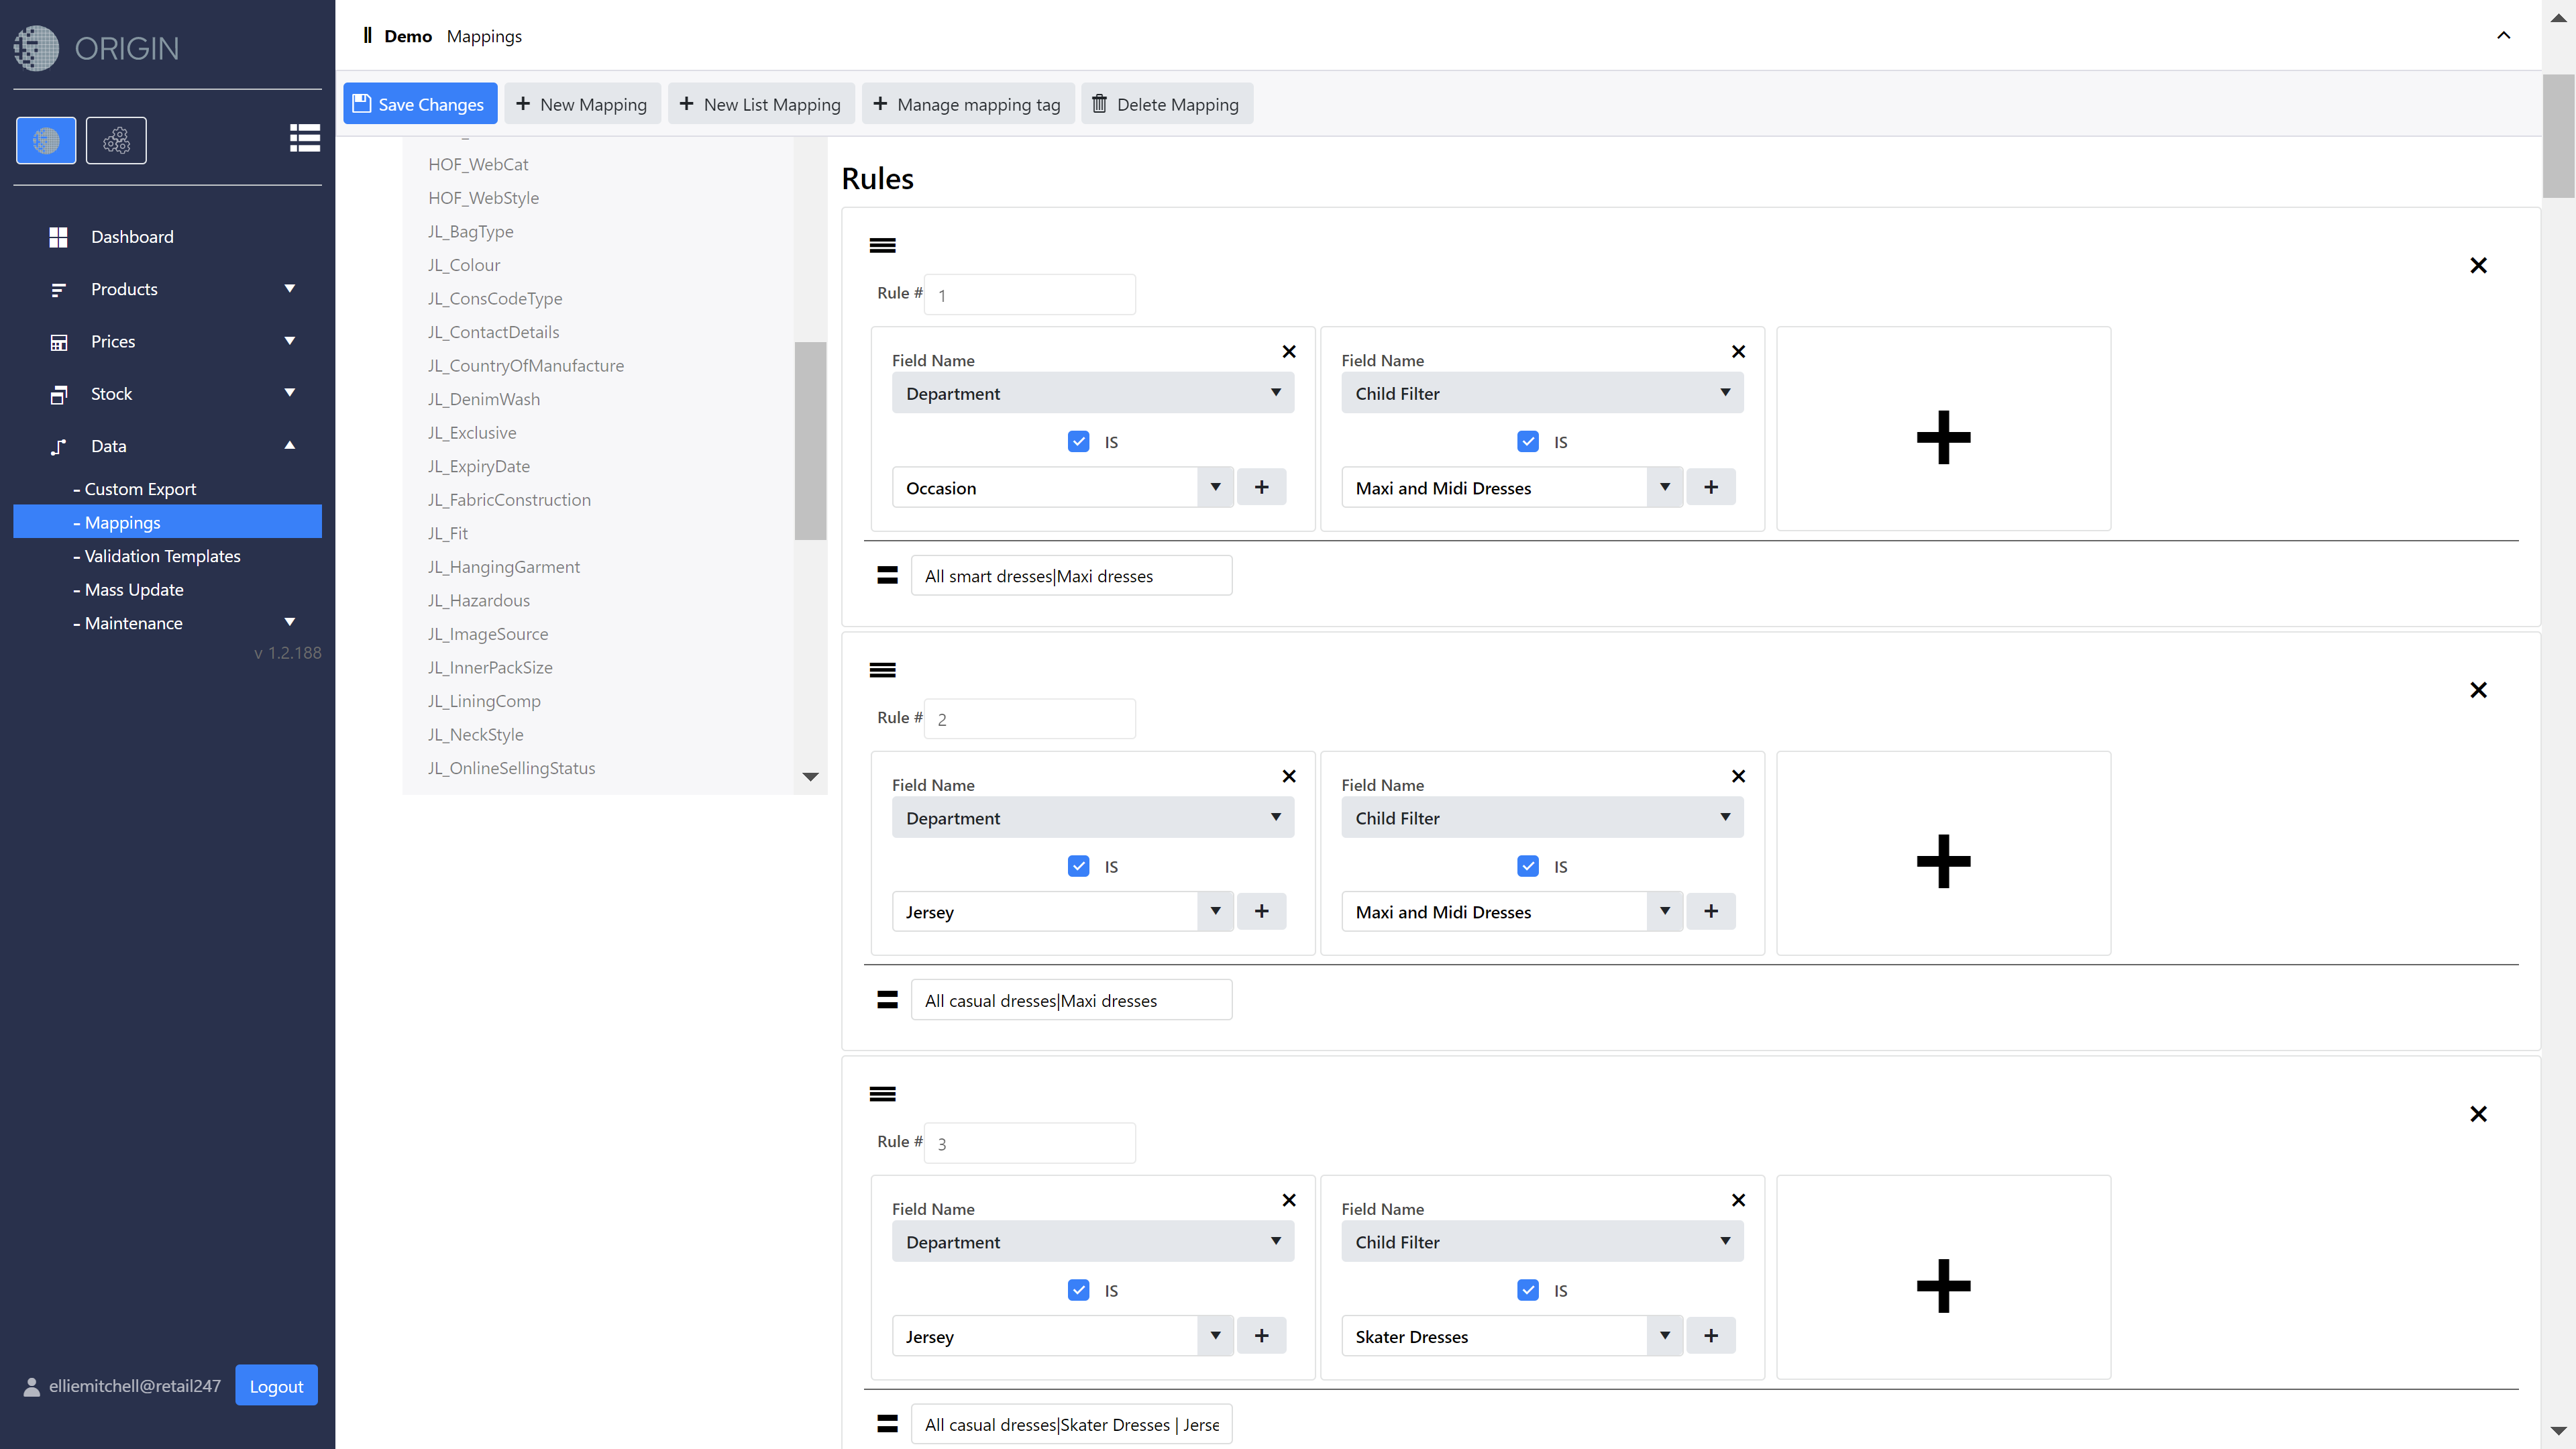This screenshot has height=1449, width=2576.
Task: Open the Occasion value dropdown in Rule 1
Action: [x=1215, y=487]
